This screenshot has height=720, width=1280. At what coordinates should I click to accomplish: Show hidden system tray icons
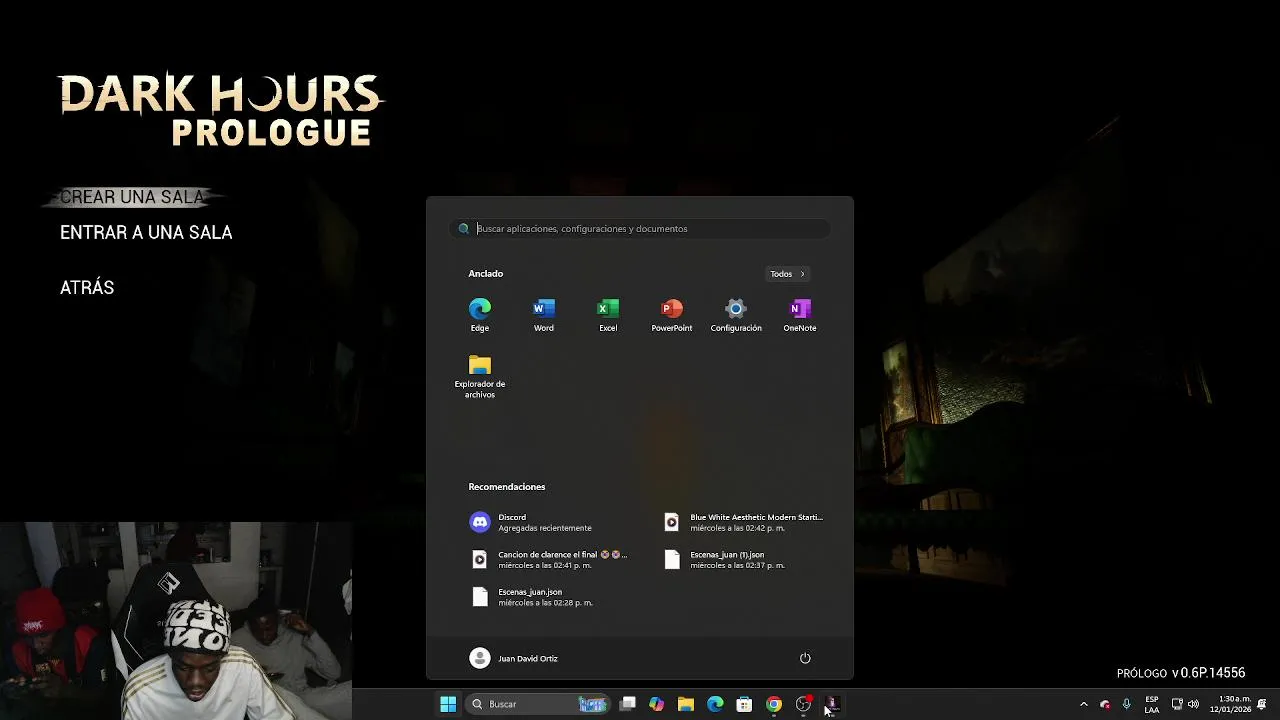pyautogui.click(x=1083, y=704)
